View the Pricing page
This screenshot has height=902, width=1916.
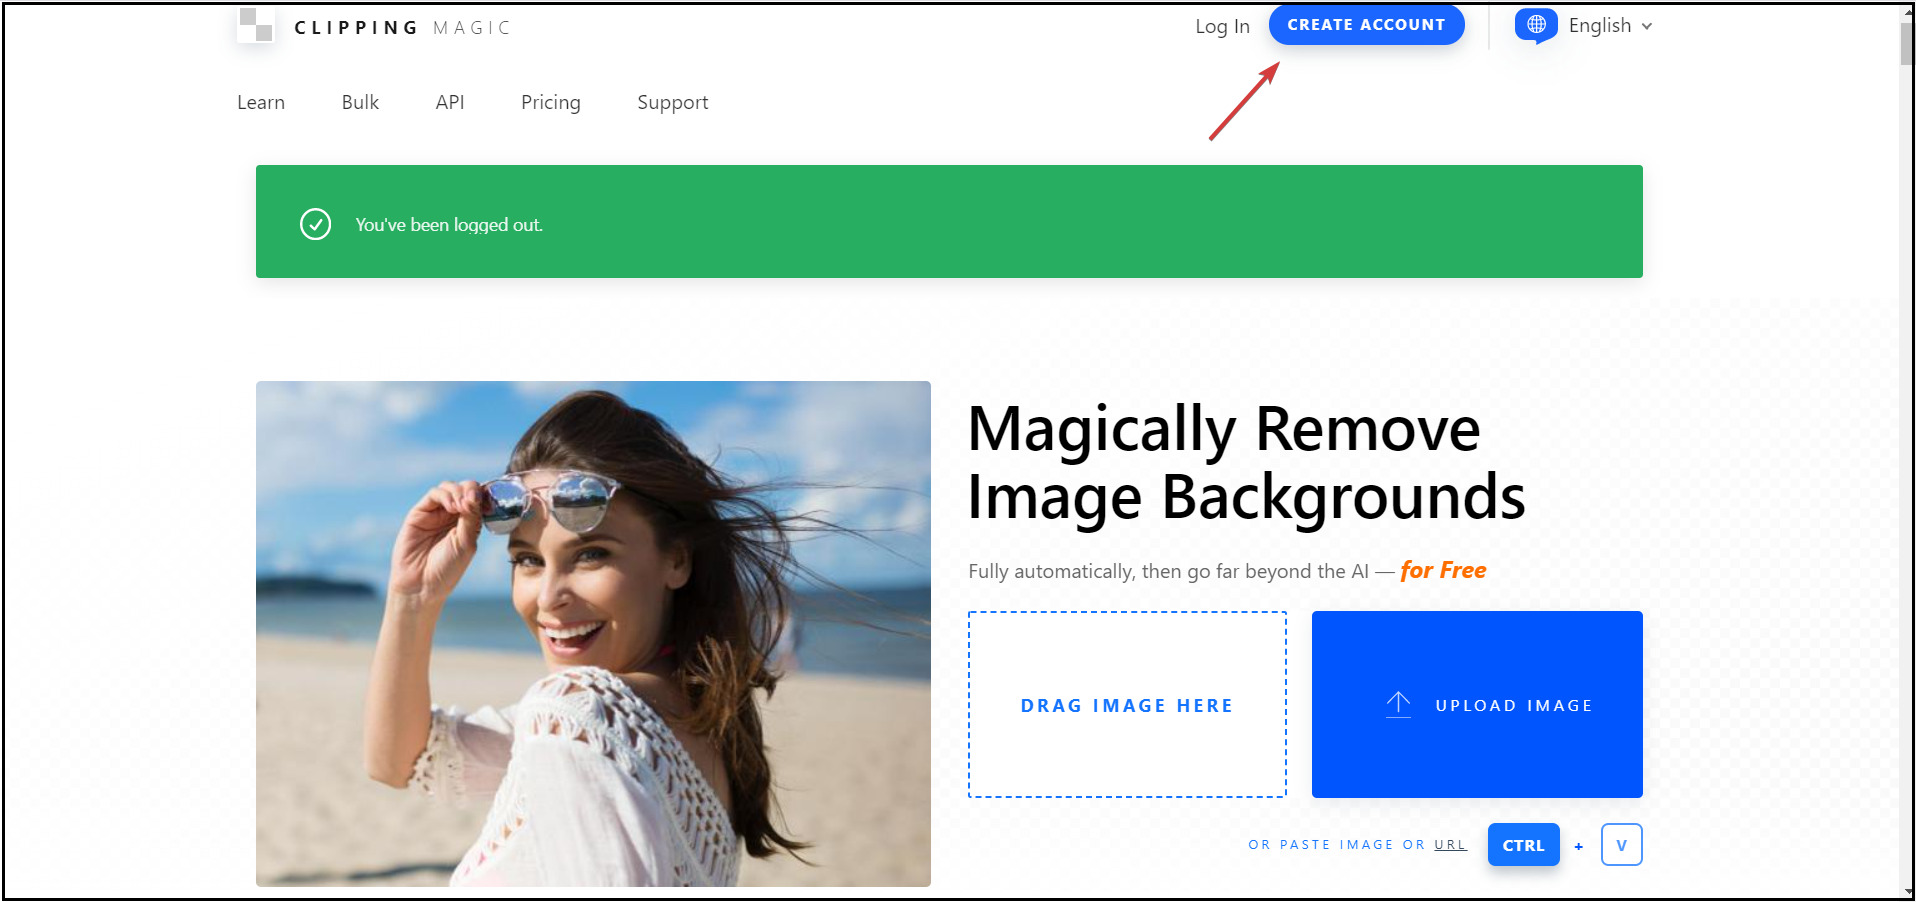[551, 102]
